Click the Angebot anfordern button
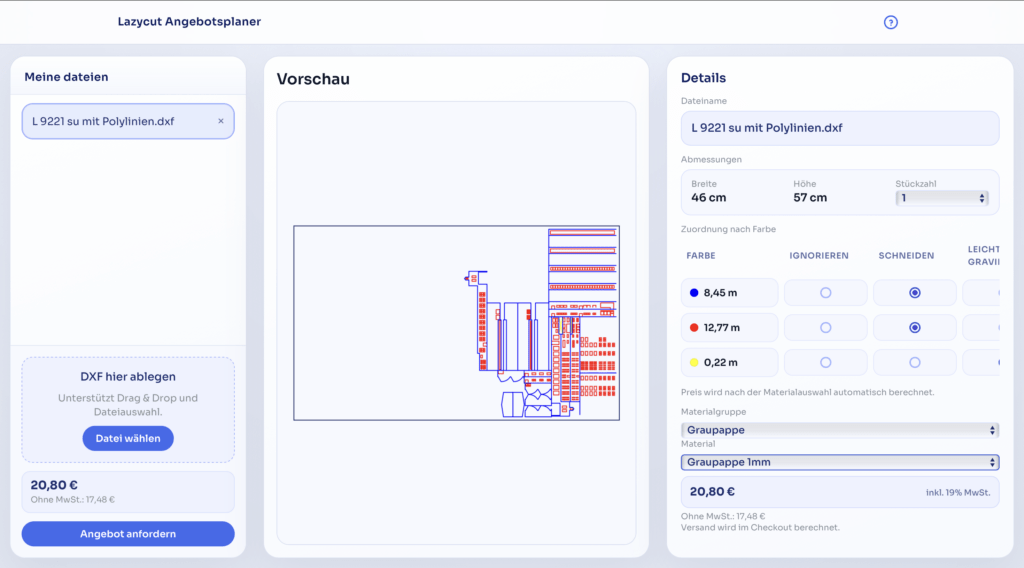The image size is (1024, 568). click(128, 534)
